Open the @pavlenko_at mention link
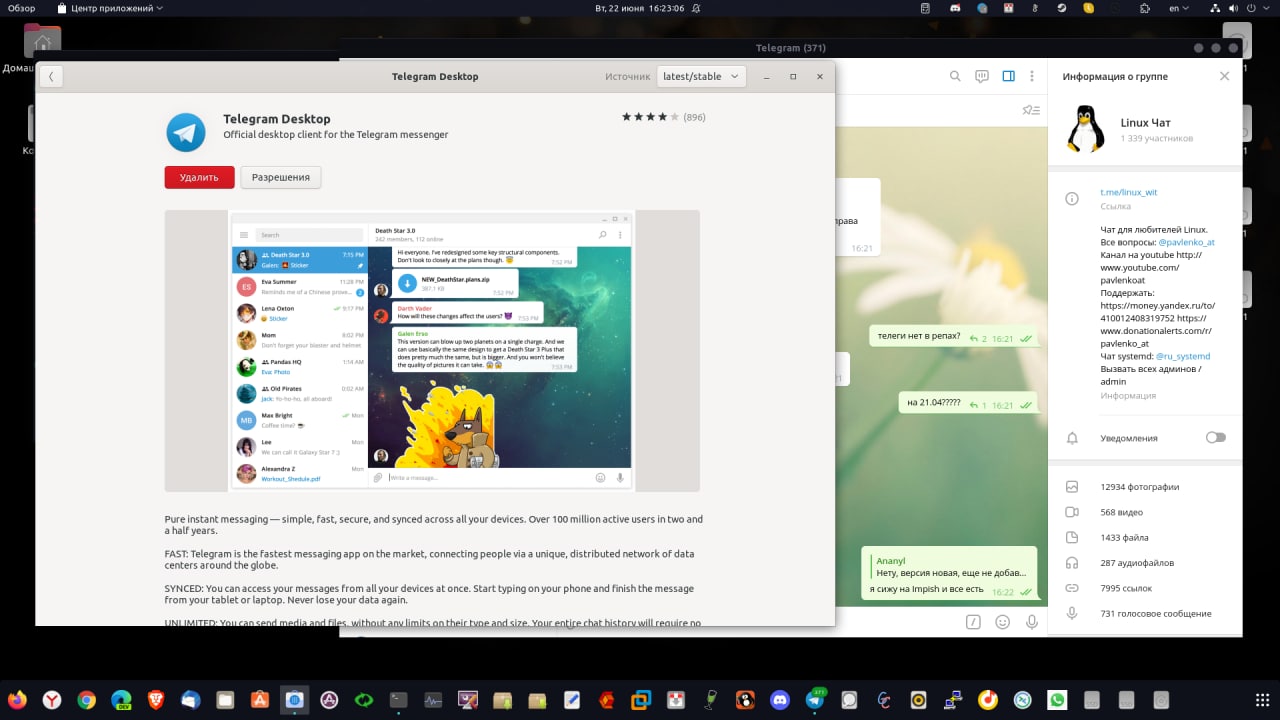The image size is (1280, 720). tap(1186, 242)
